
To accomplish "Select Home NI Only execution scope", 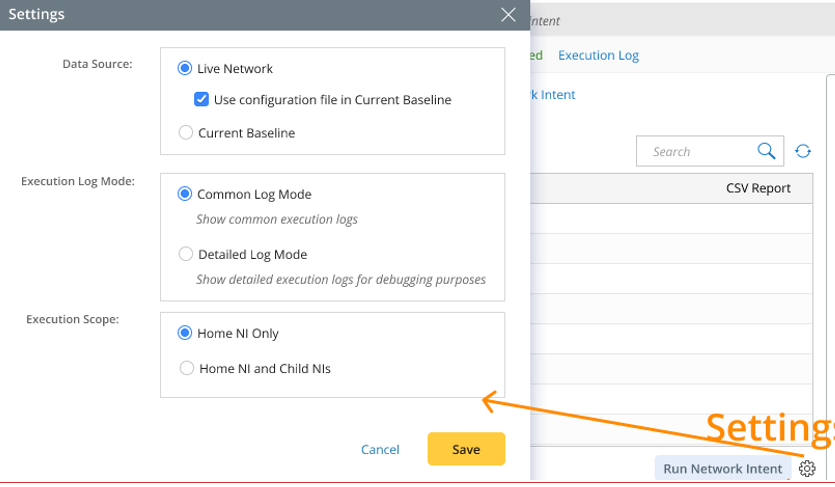I will coord(185,334).
